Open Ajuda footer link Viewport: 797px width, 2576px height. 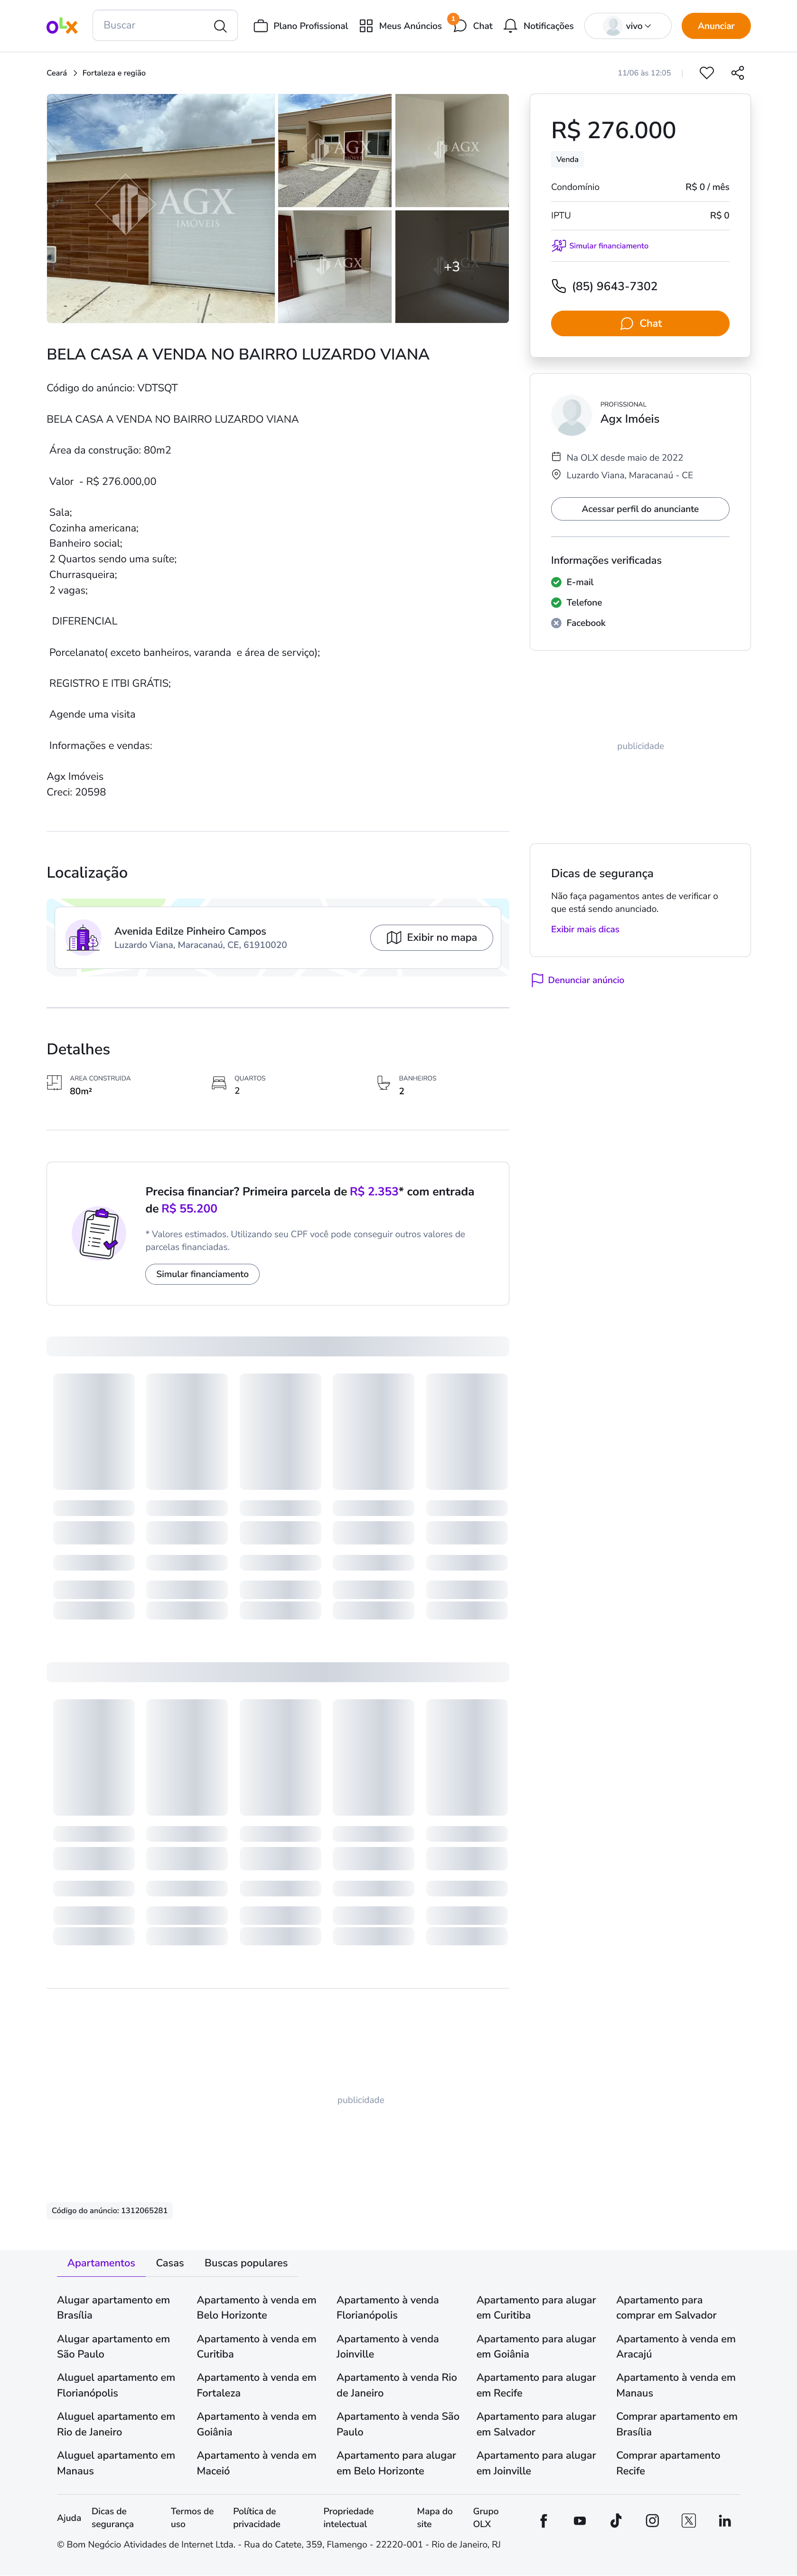69,2518
